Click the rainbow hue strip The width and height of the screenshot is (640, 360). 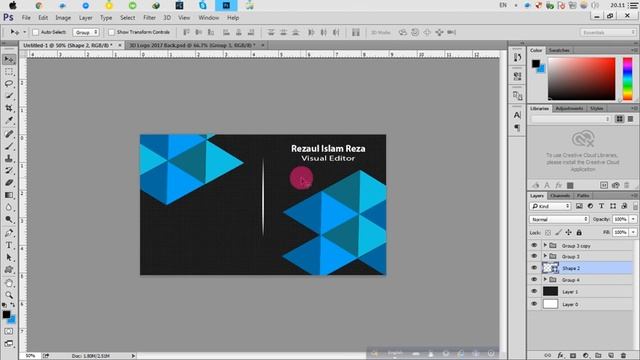pos(627,79)
